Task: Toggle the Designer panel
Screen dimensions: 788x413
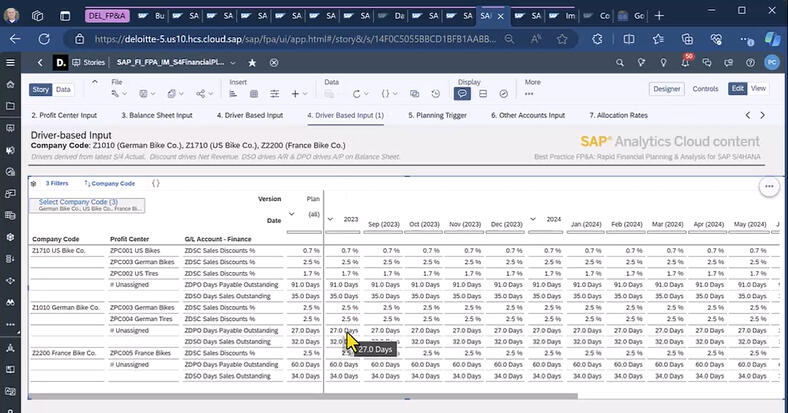Action: click(x=666, y=89)
